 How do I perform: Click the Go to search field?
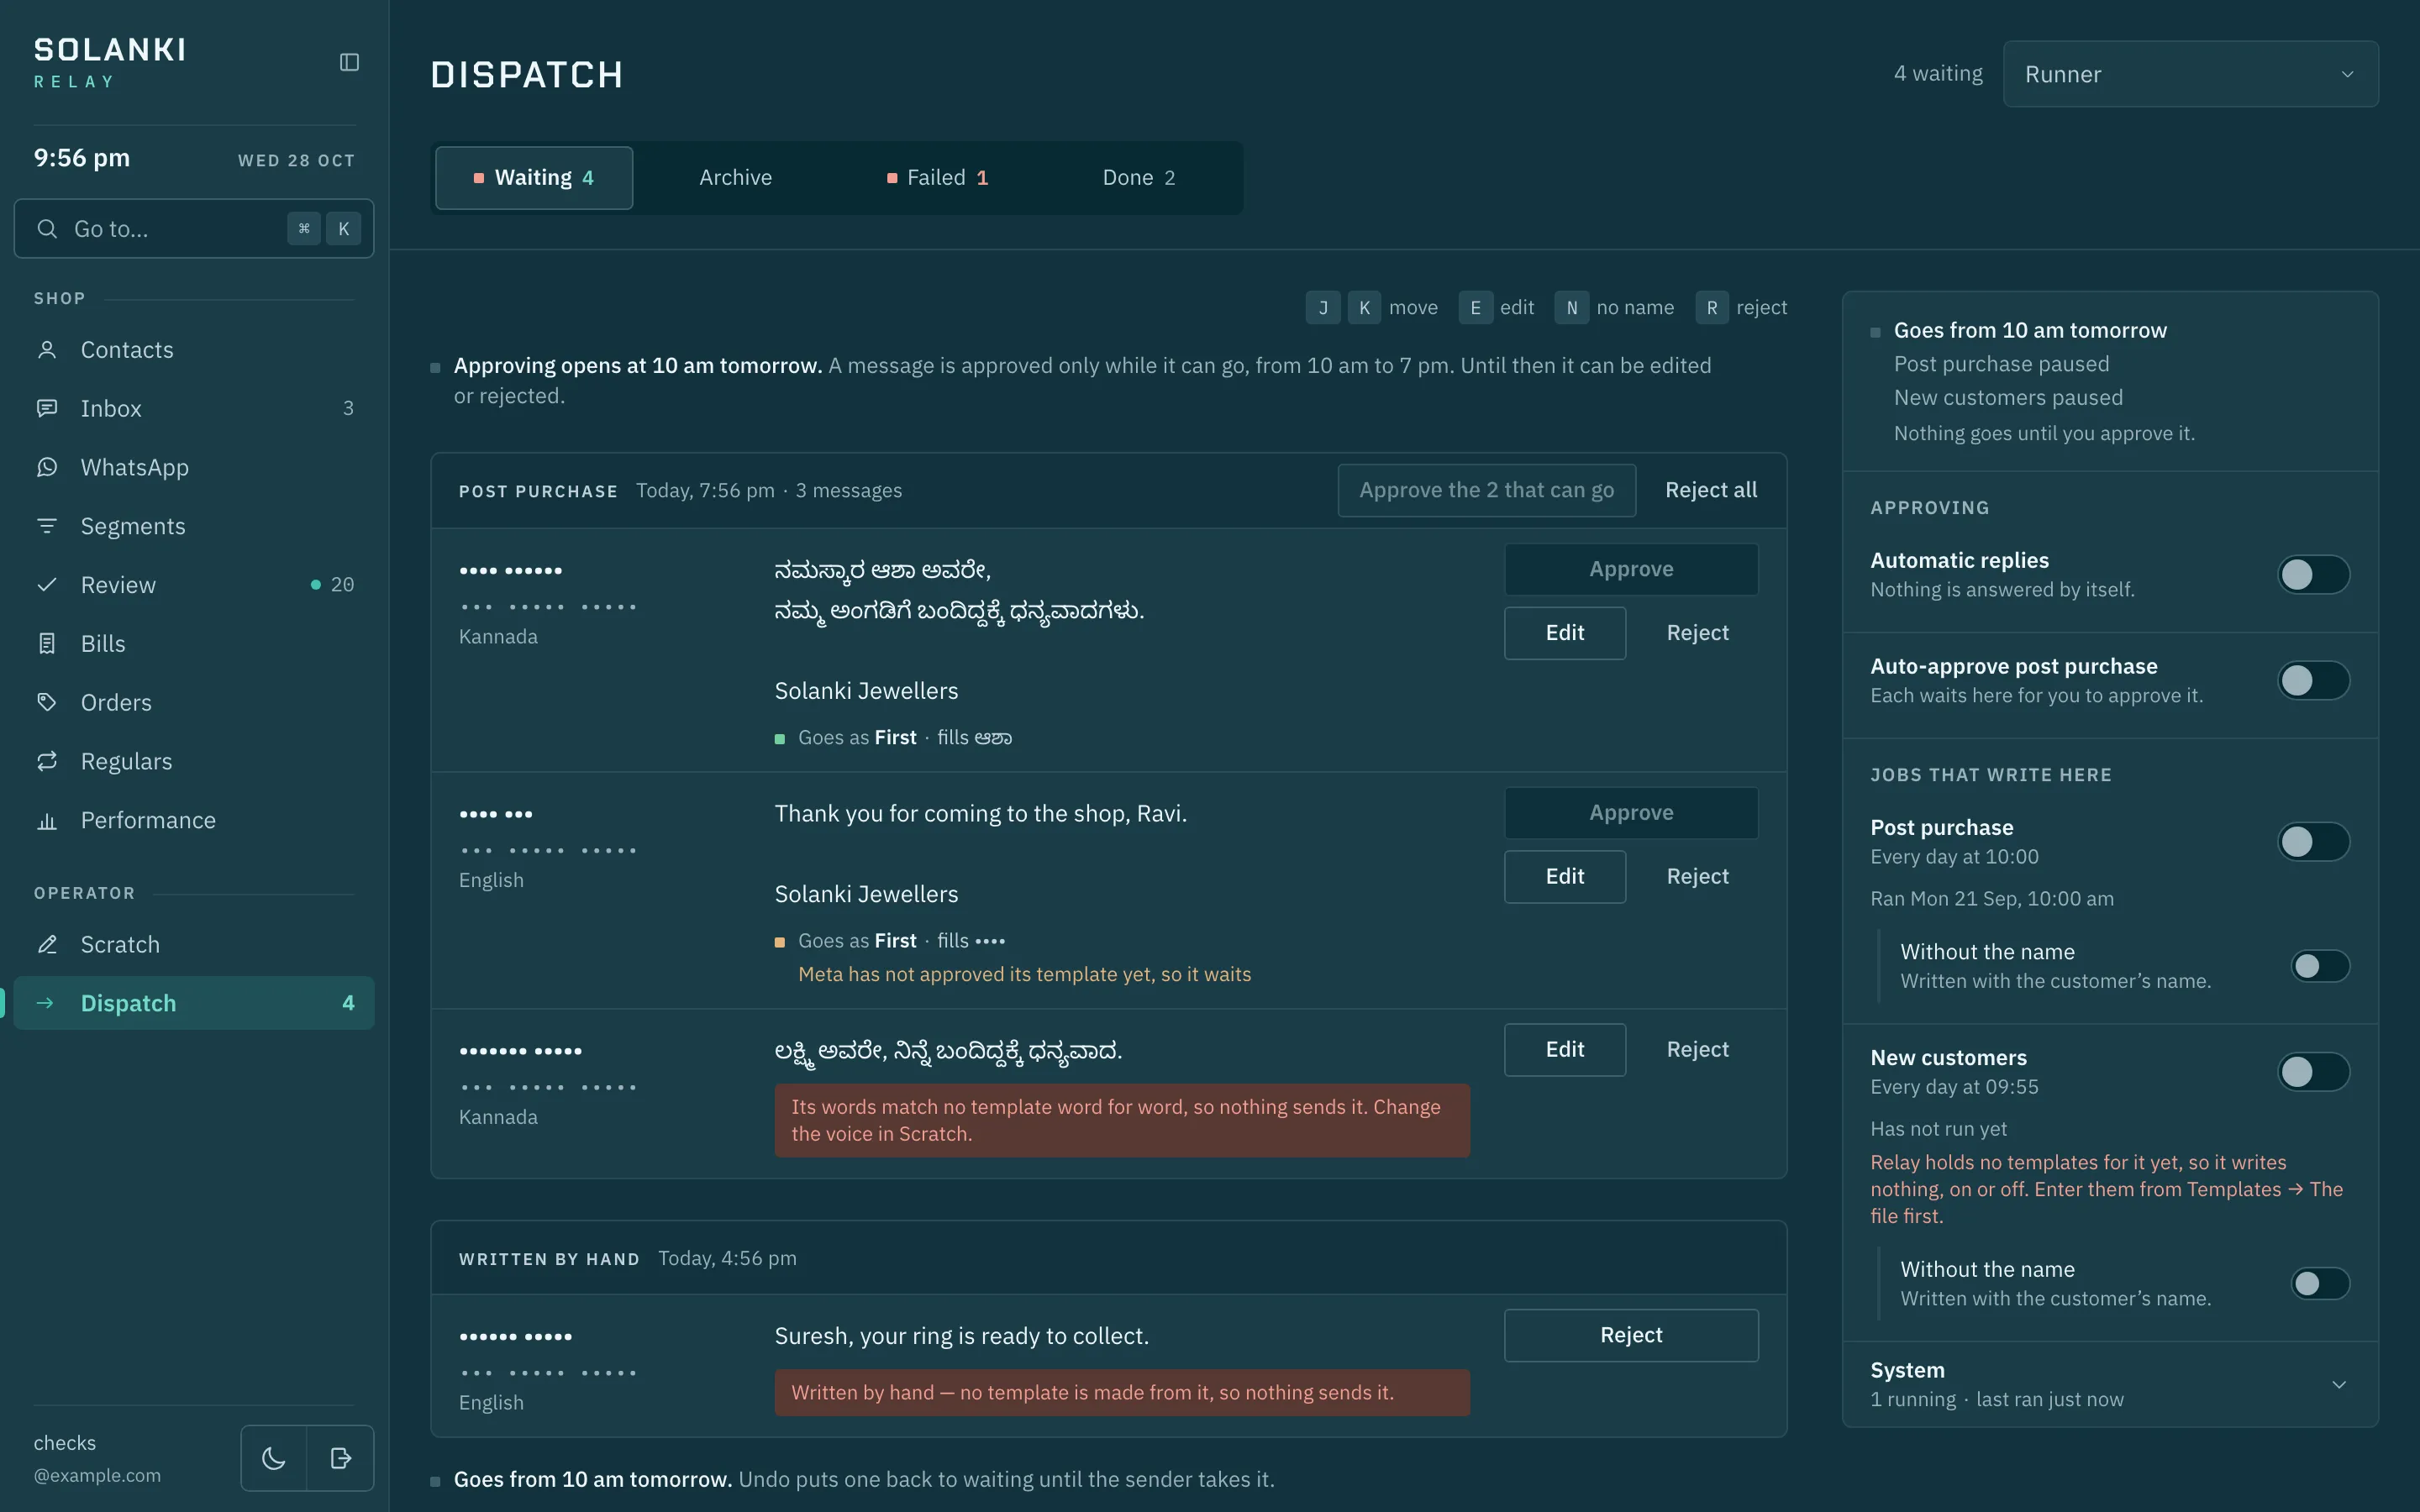(x=194, y=229)
